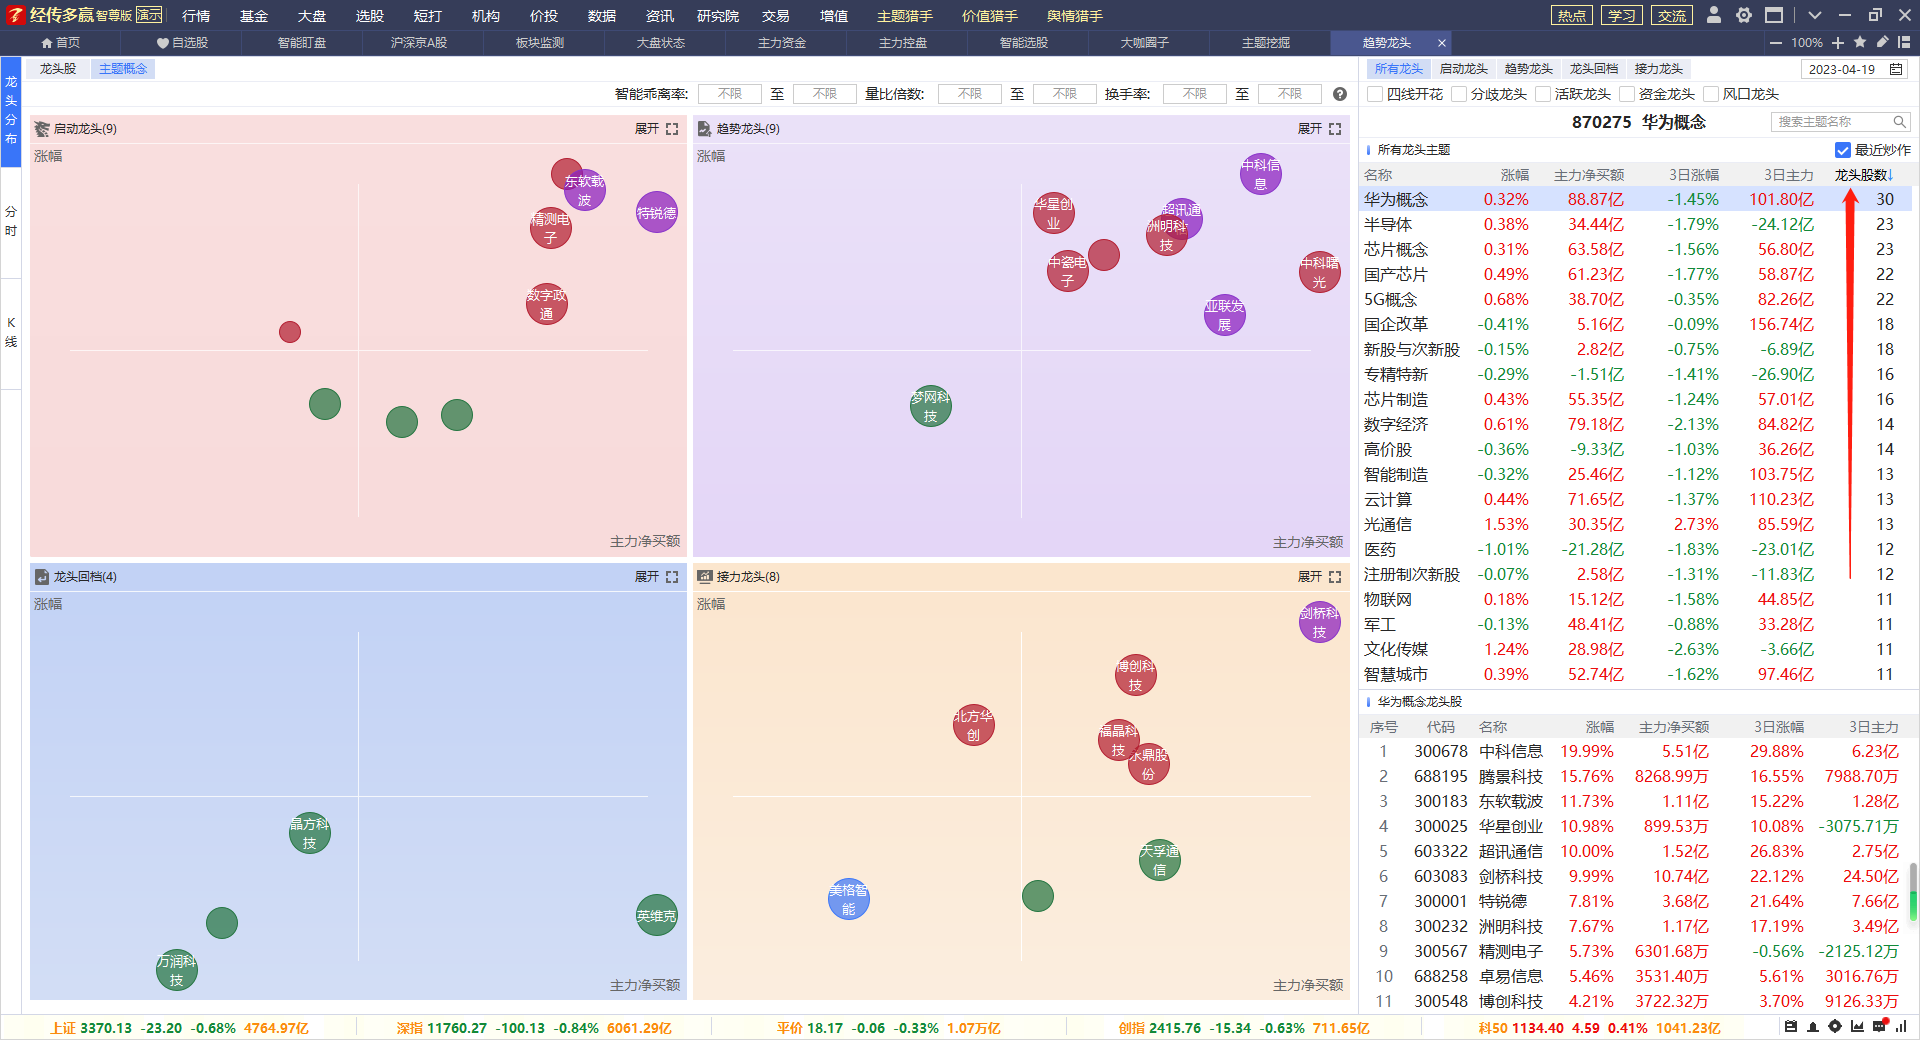Enable the 资金龙头 checkbox
1920x1040 pixels.
click(1627, 94)
